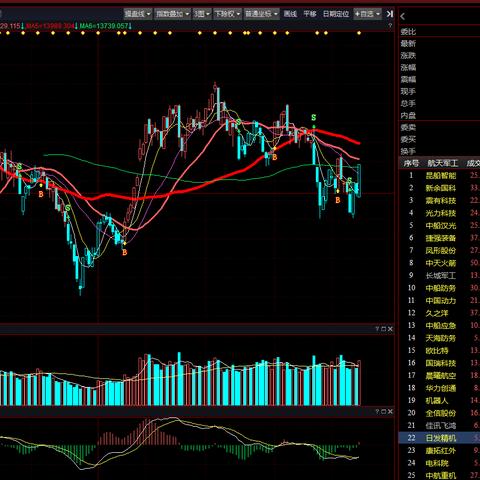Click the question mark help icon in main chart
Image resolution: width=480 pixels, height=480 pixels.
click(x=390, y=25)
